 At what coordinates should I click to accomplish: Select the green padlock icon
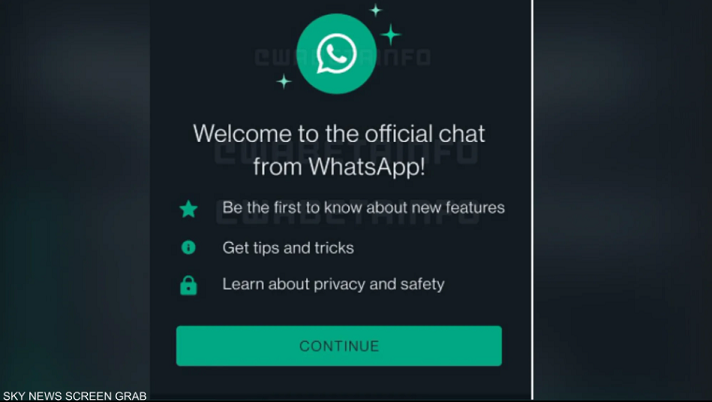188,286
